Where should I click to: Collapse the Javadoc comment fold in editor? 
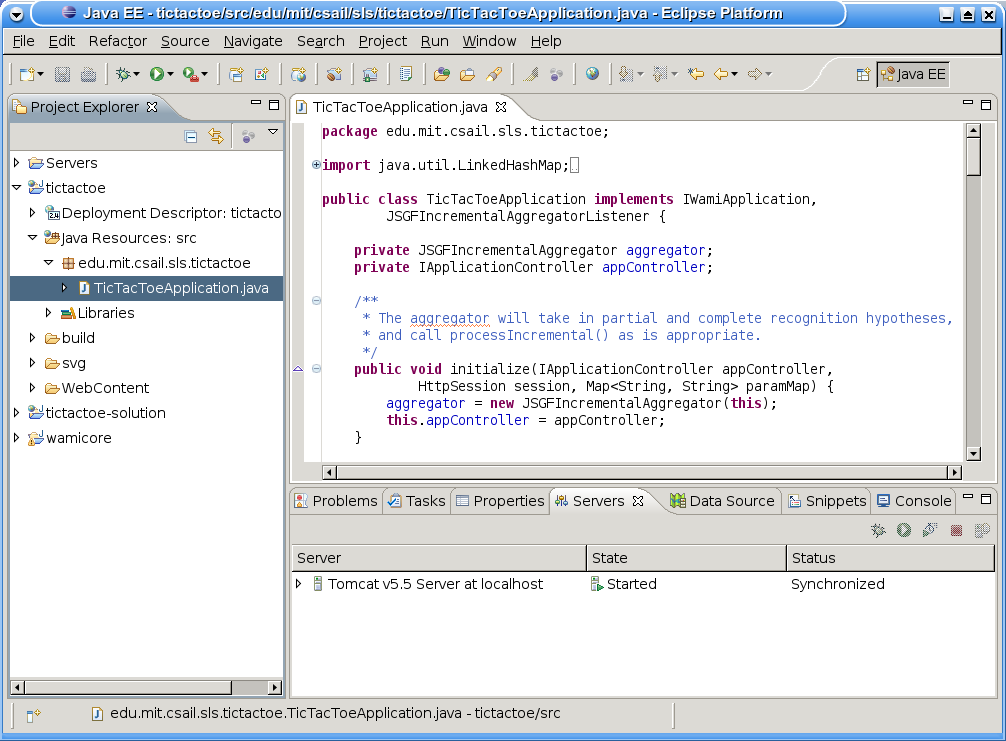[x=317, y=301]
